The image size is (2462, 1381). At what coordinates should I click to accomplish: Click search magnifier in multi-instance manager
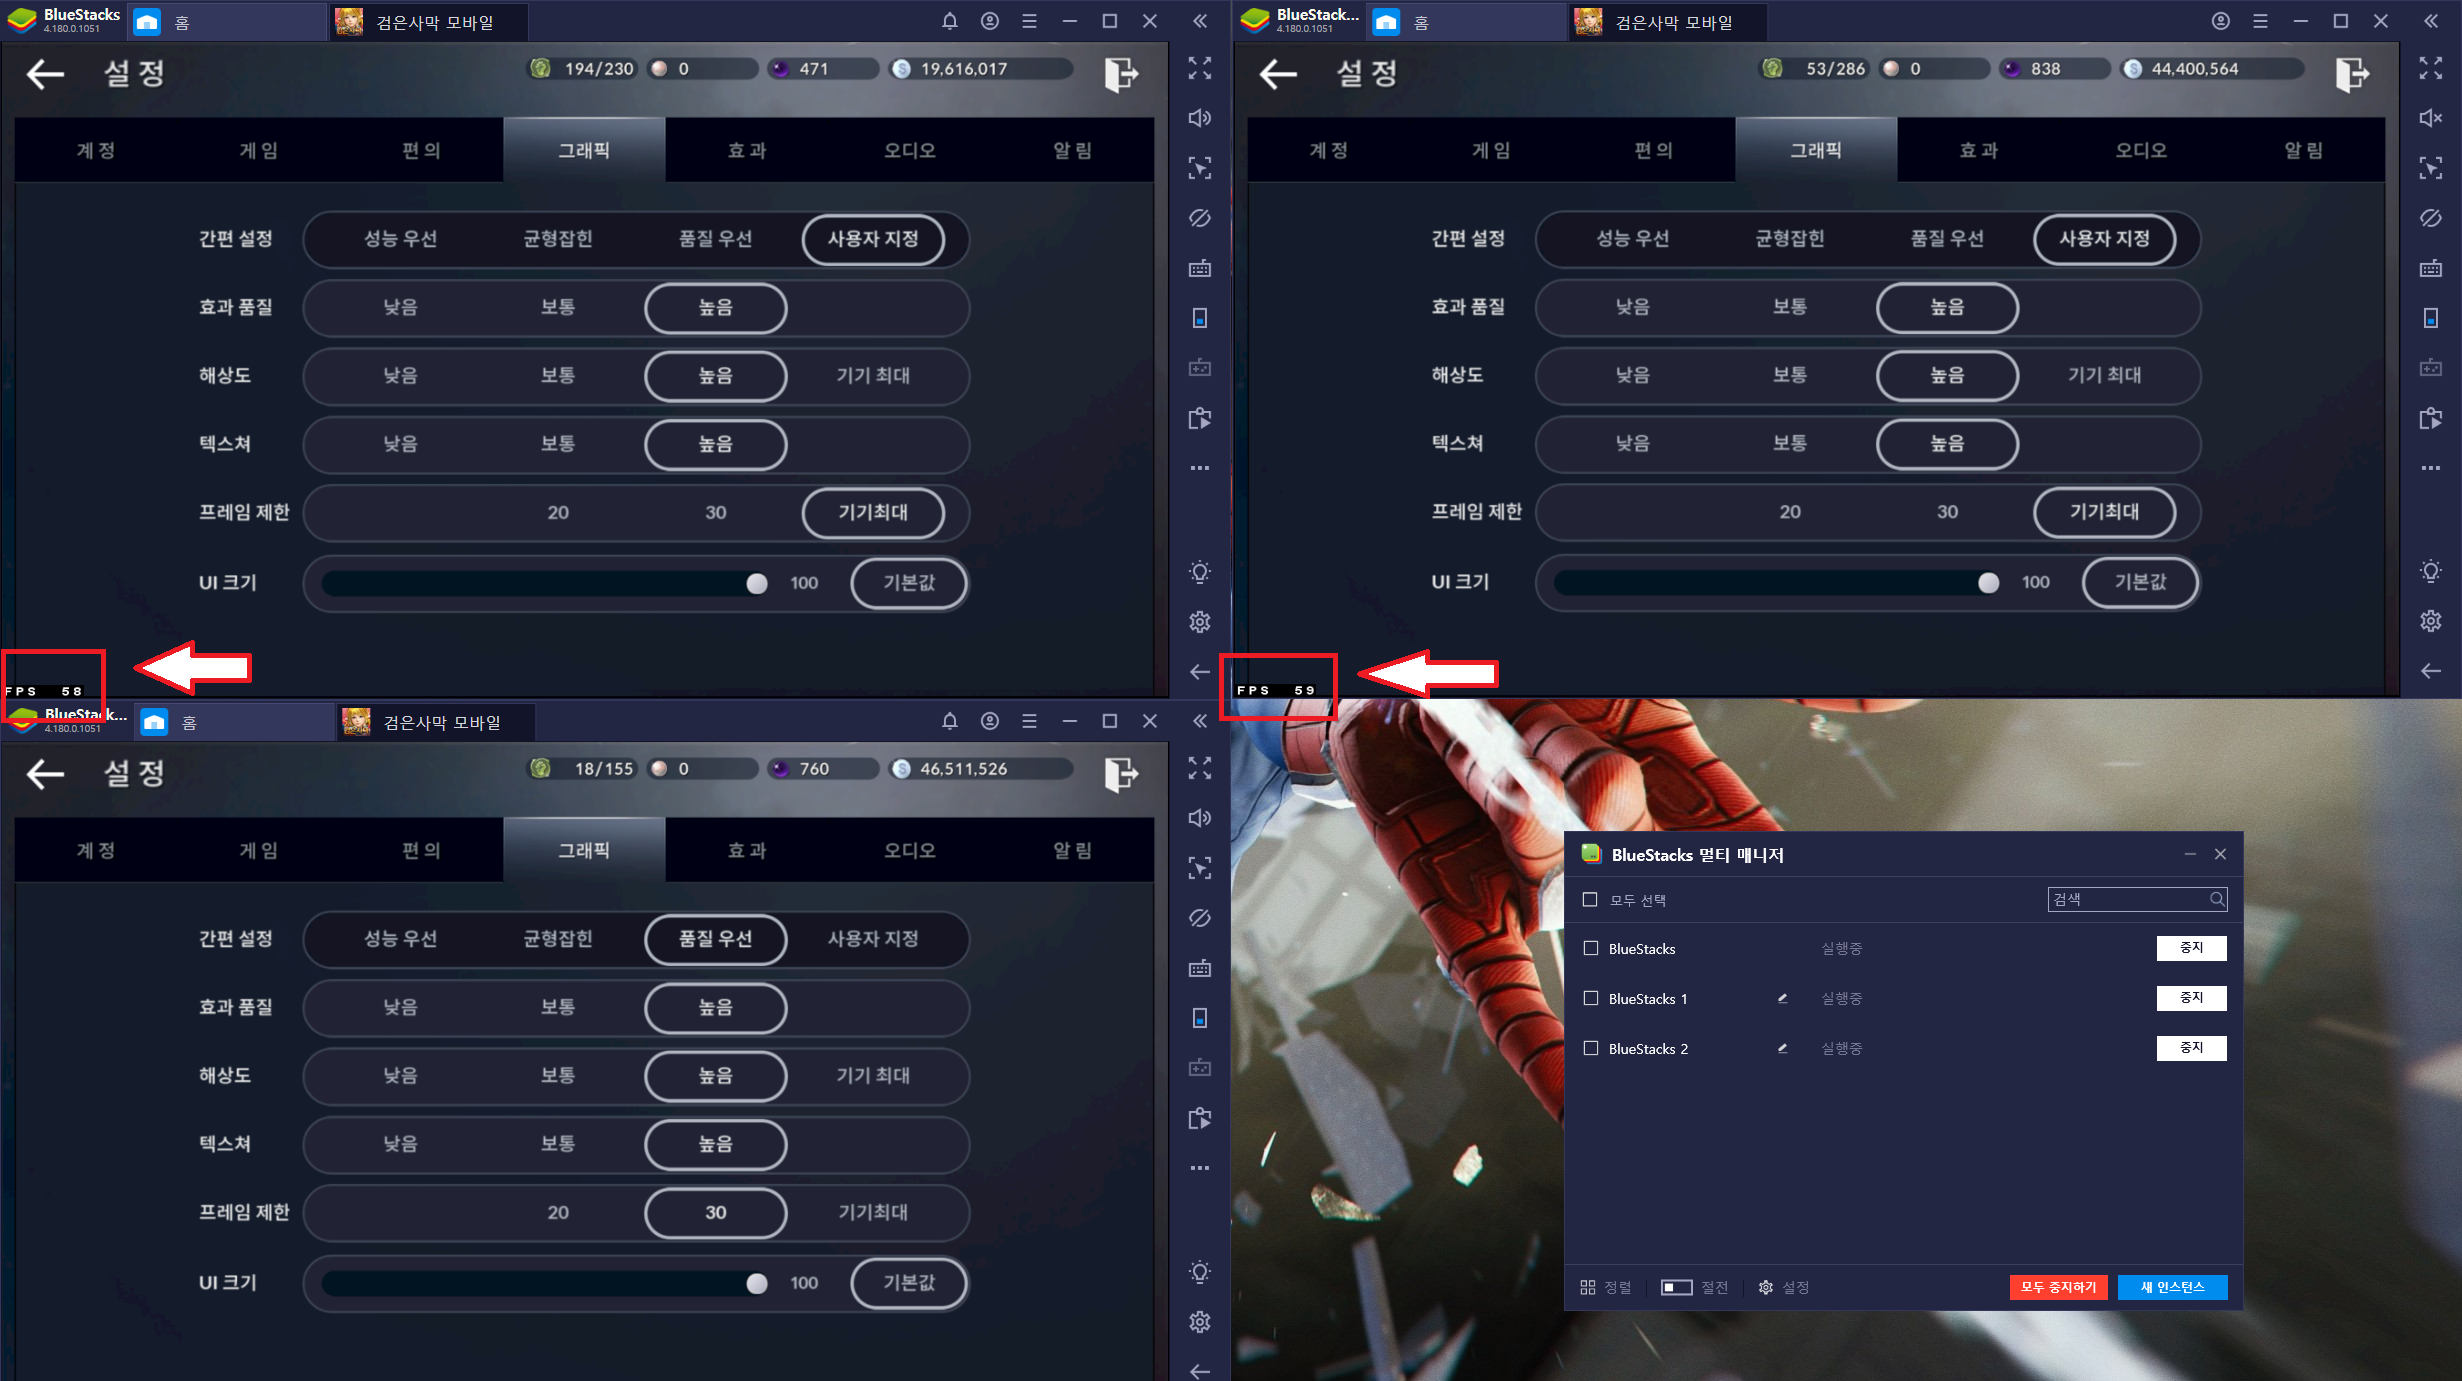tap(2216, 899)
